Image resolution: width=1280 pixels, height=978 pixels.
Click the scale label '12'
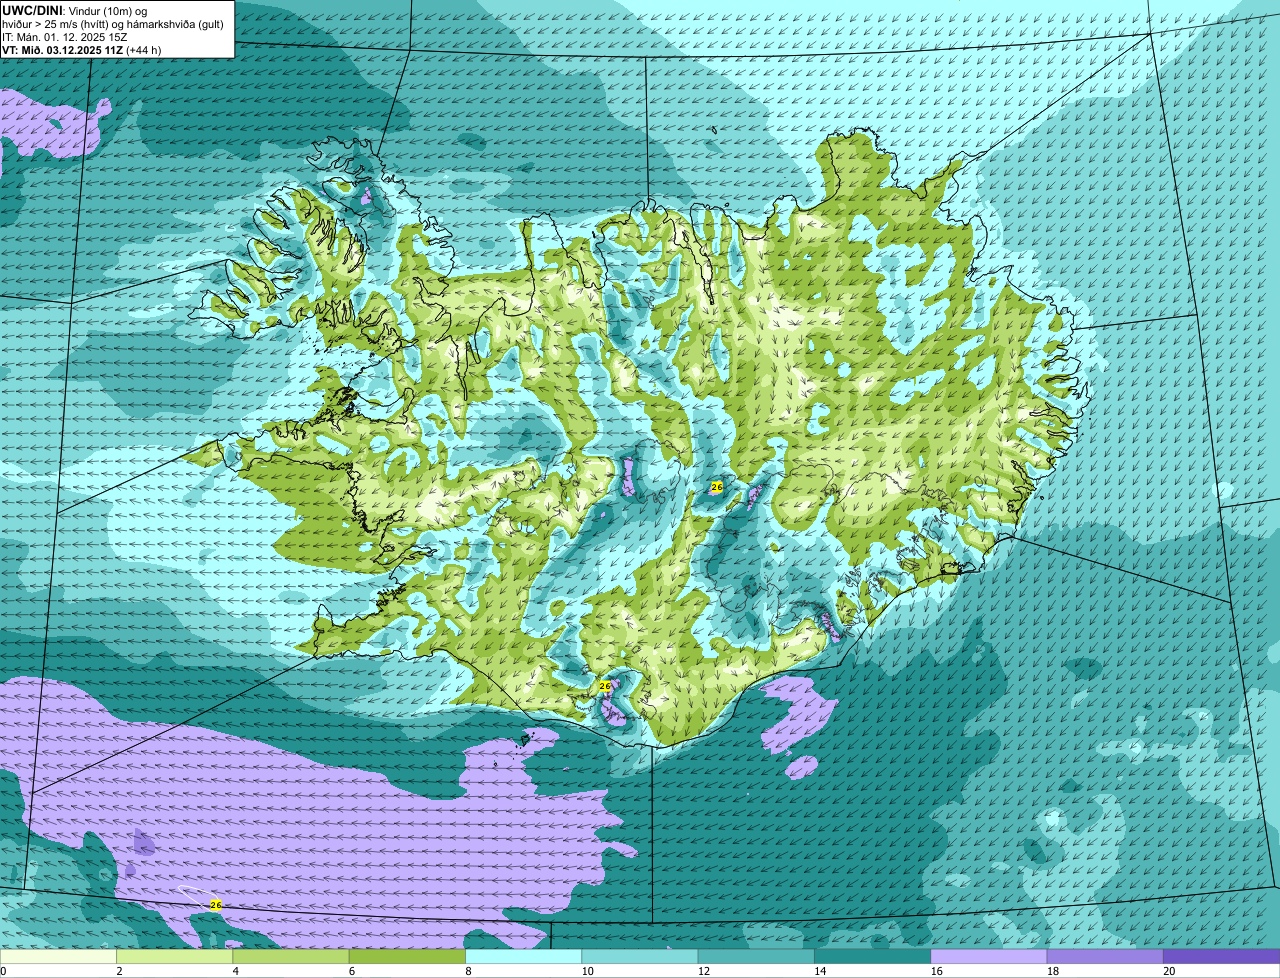703,971
